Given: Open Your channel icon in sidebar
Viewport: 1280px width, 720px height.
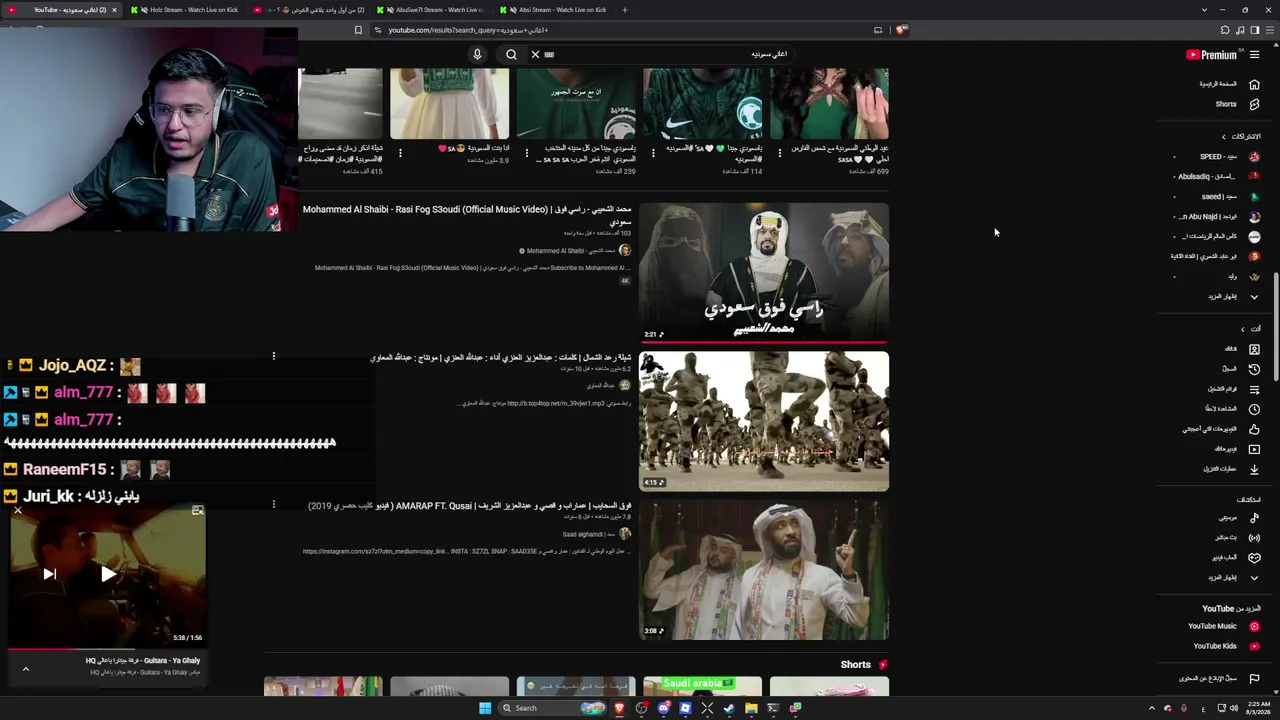Looking at the screenshot, I should 1254,349.
